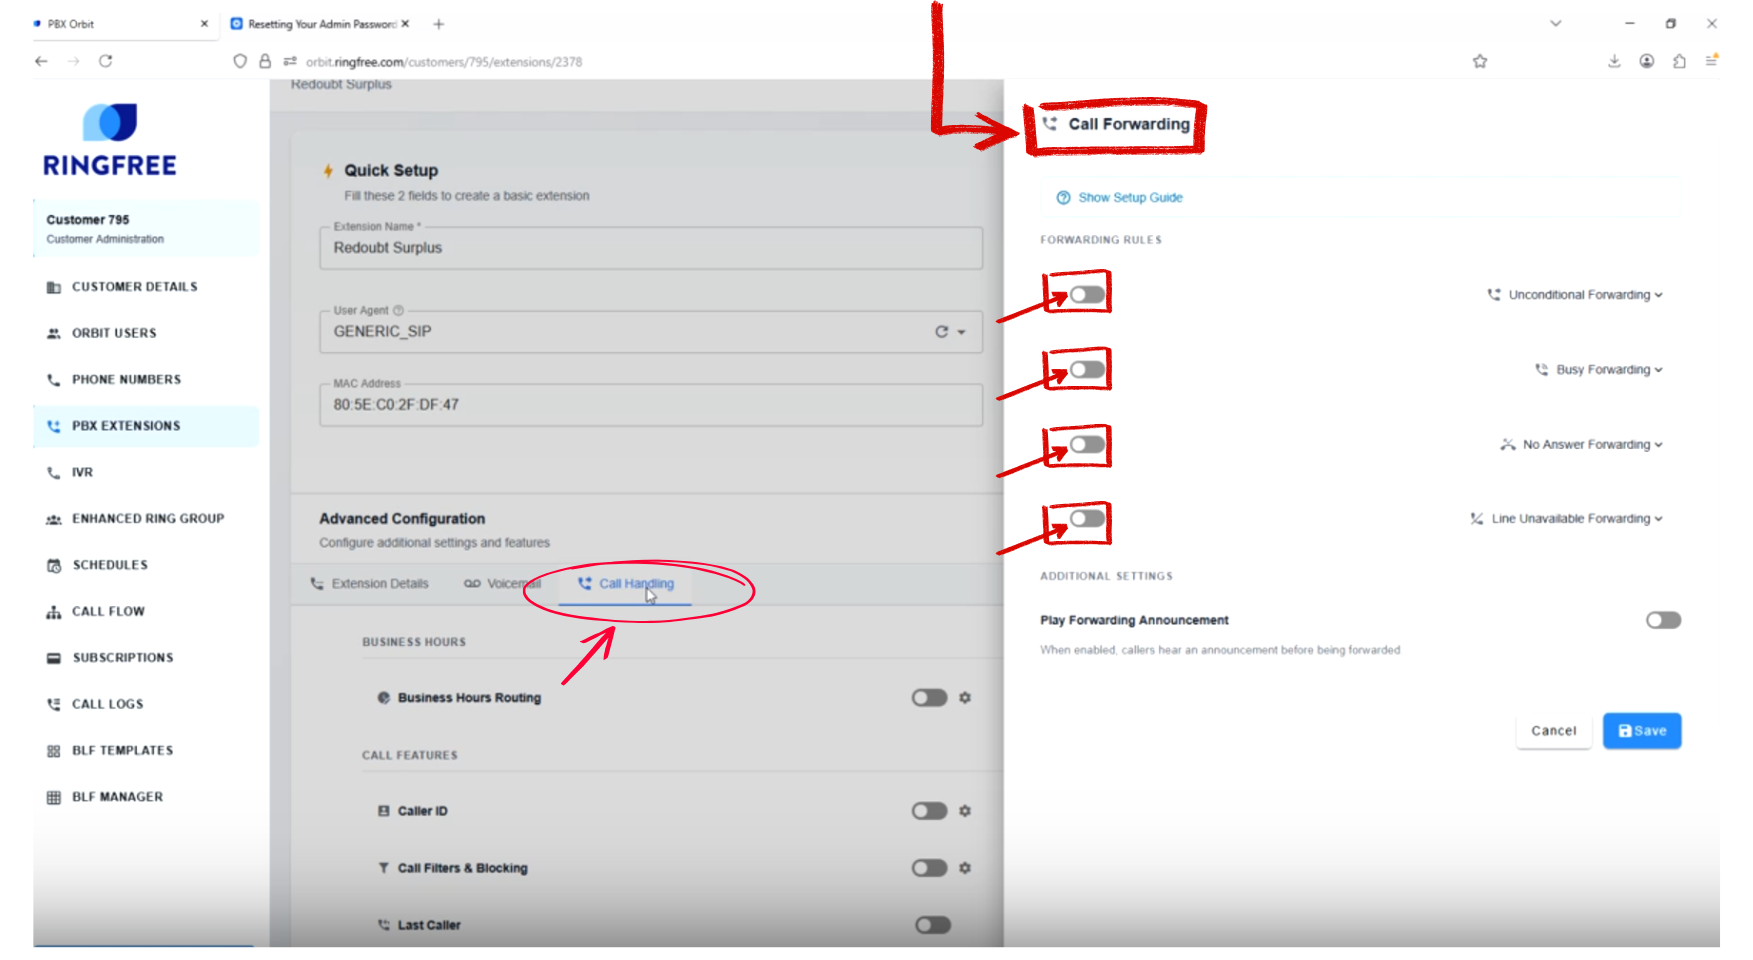This screenshot has height=960, width=1753.
Task: Click the gear icon beside Business Hours Routing
Action: tap(964, 698)
